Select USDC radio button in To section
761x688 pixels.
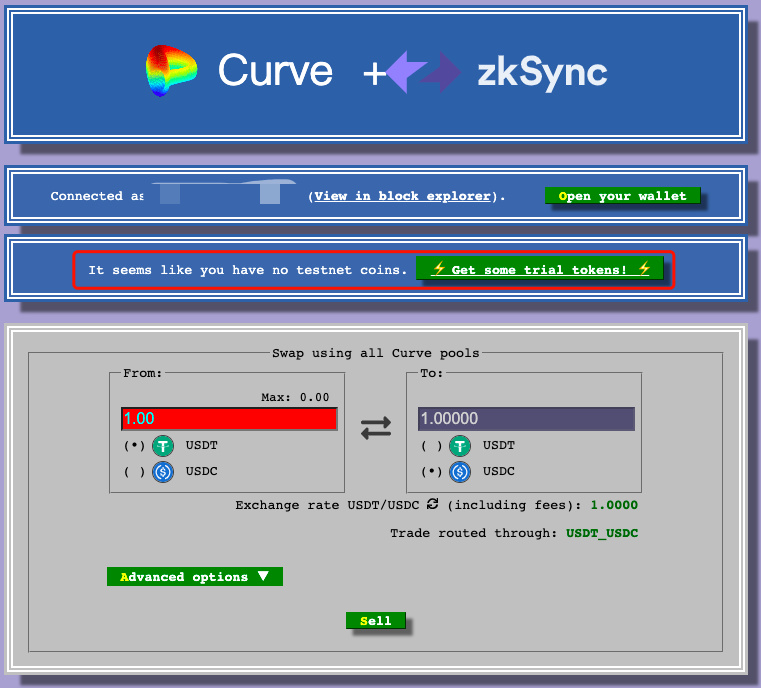click(x=431, y=472)
